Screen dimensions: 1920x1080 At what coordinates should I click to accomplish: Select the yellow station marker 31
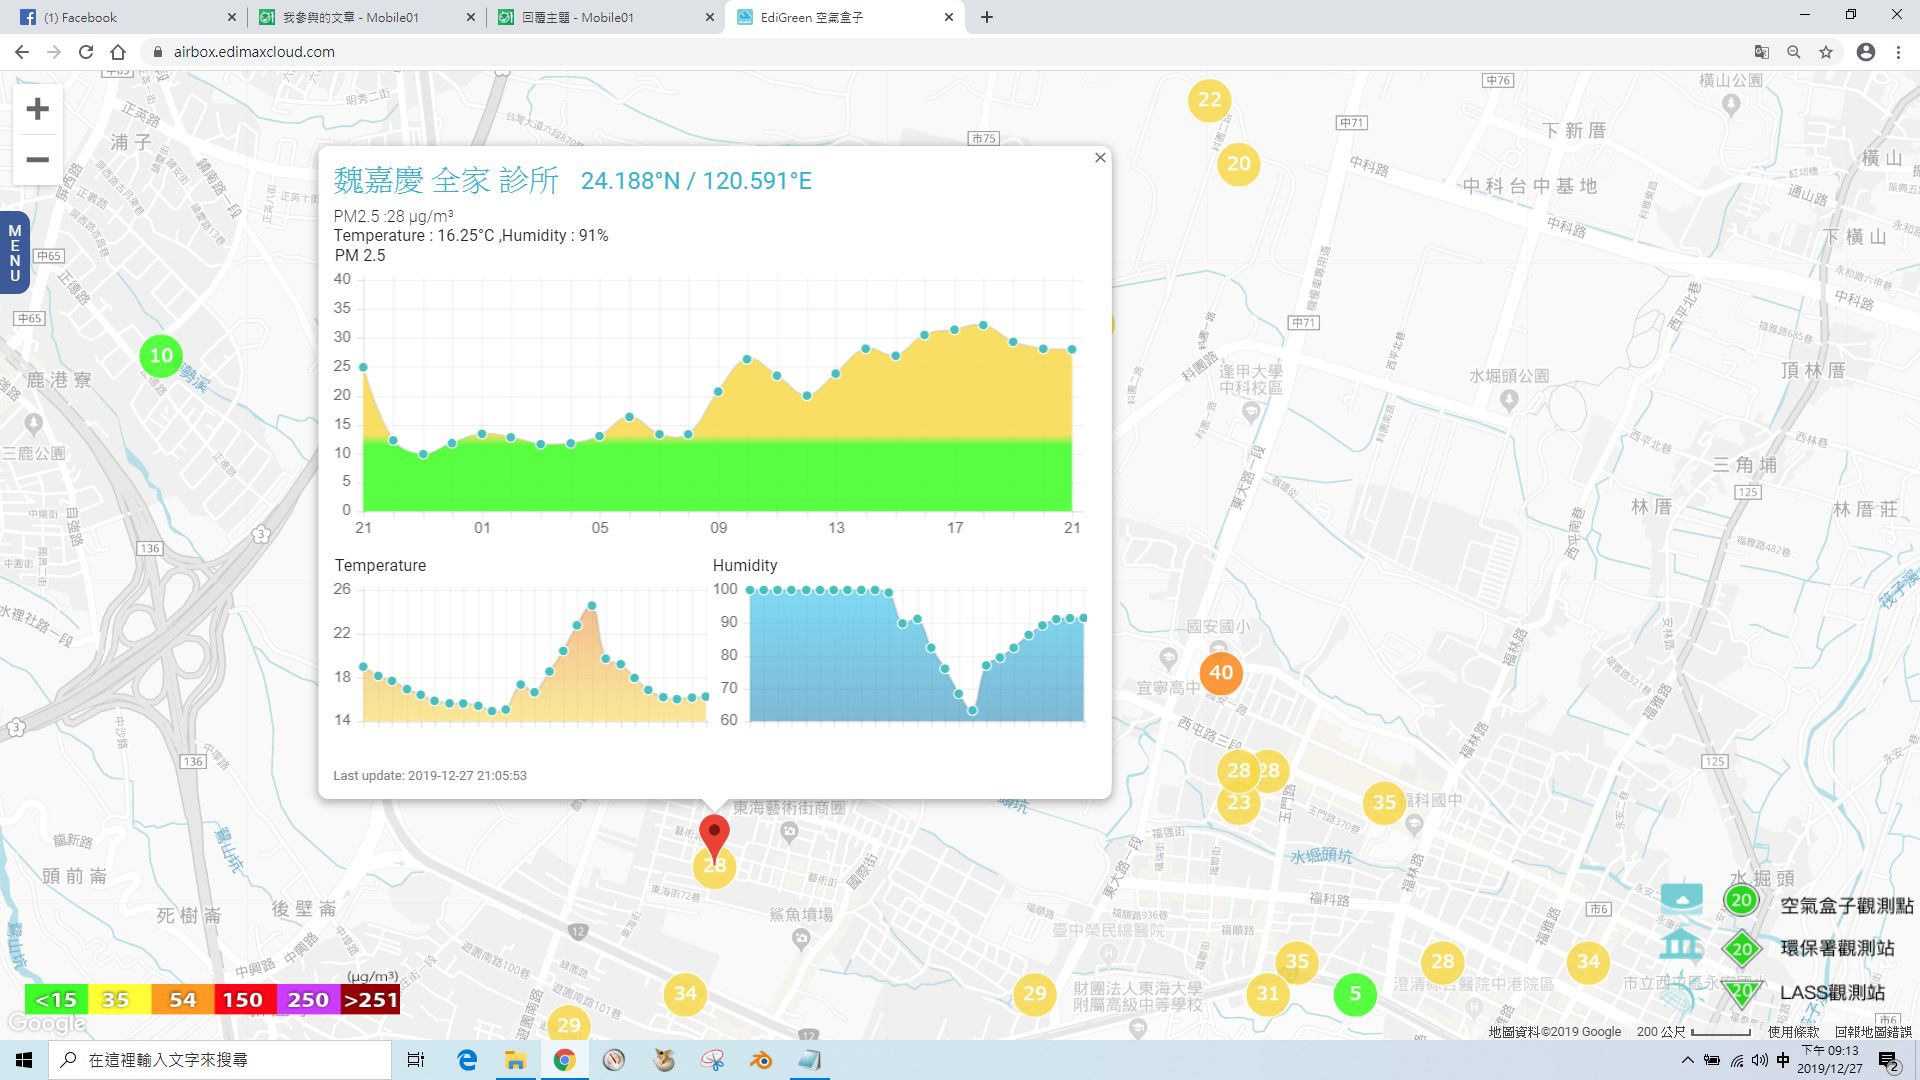[x=1267, y=994]
